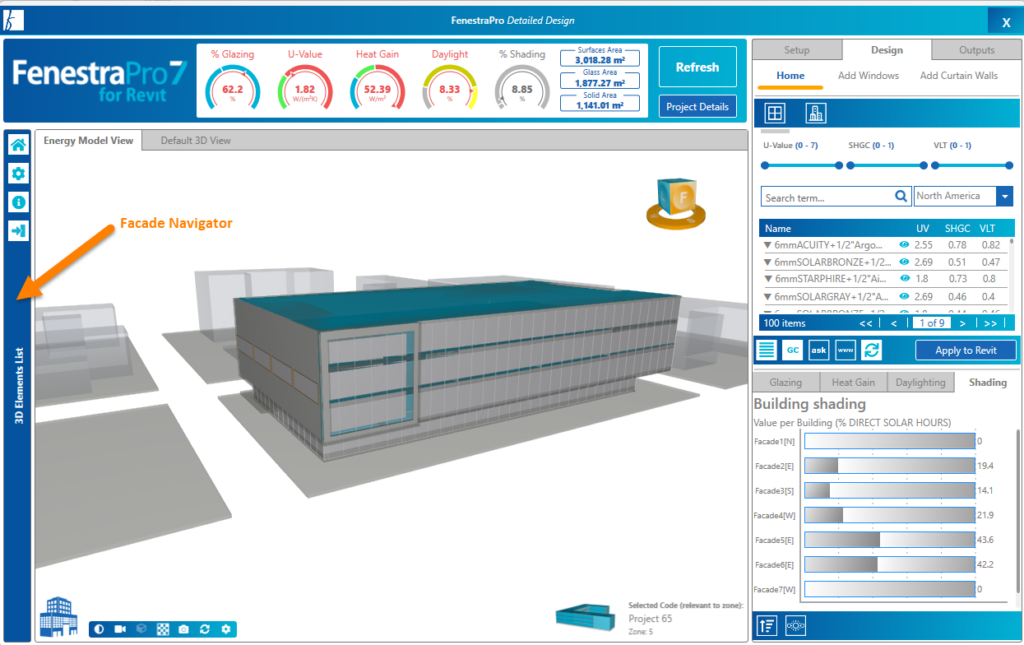Open the Add Windows sub-tab

click(x=868, y=76)
